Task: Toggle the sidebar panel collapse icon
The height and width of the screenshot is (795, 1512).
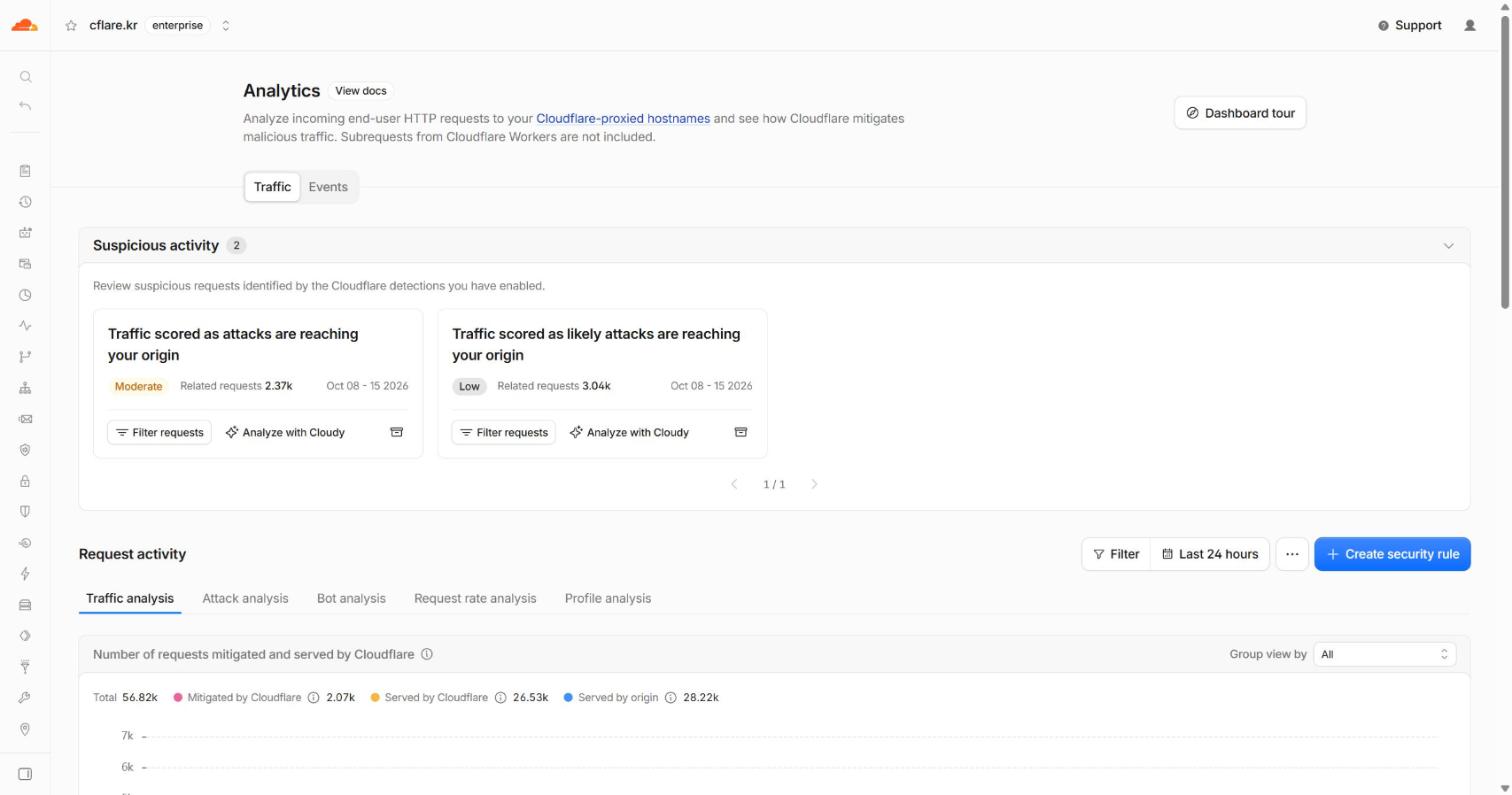Action: (x=25, y=774)
